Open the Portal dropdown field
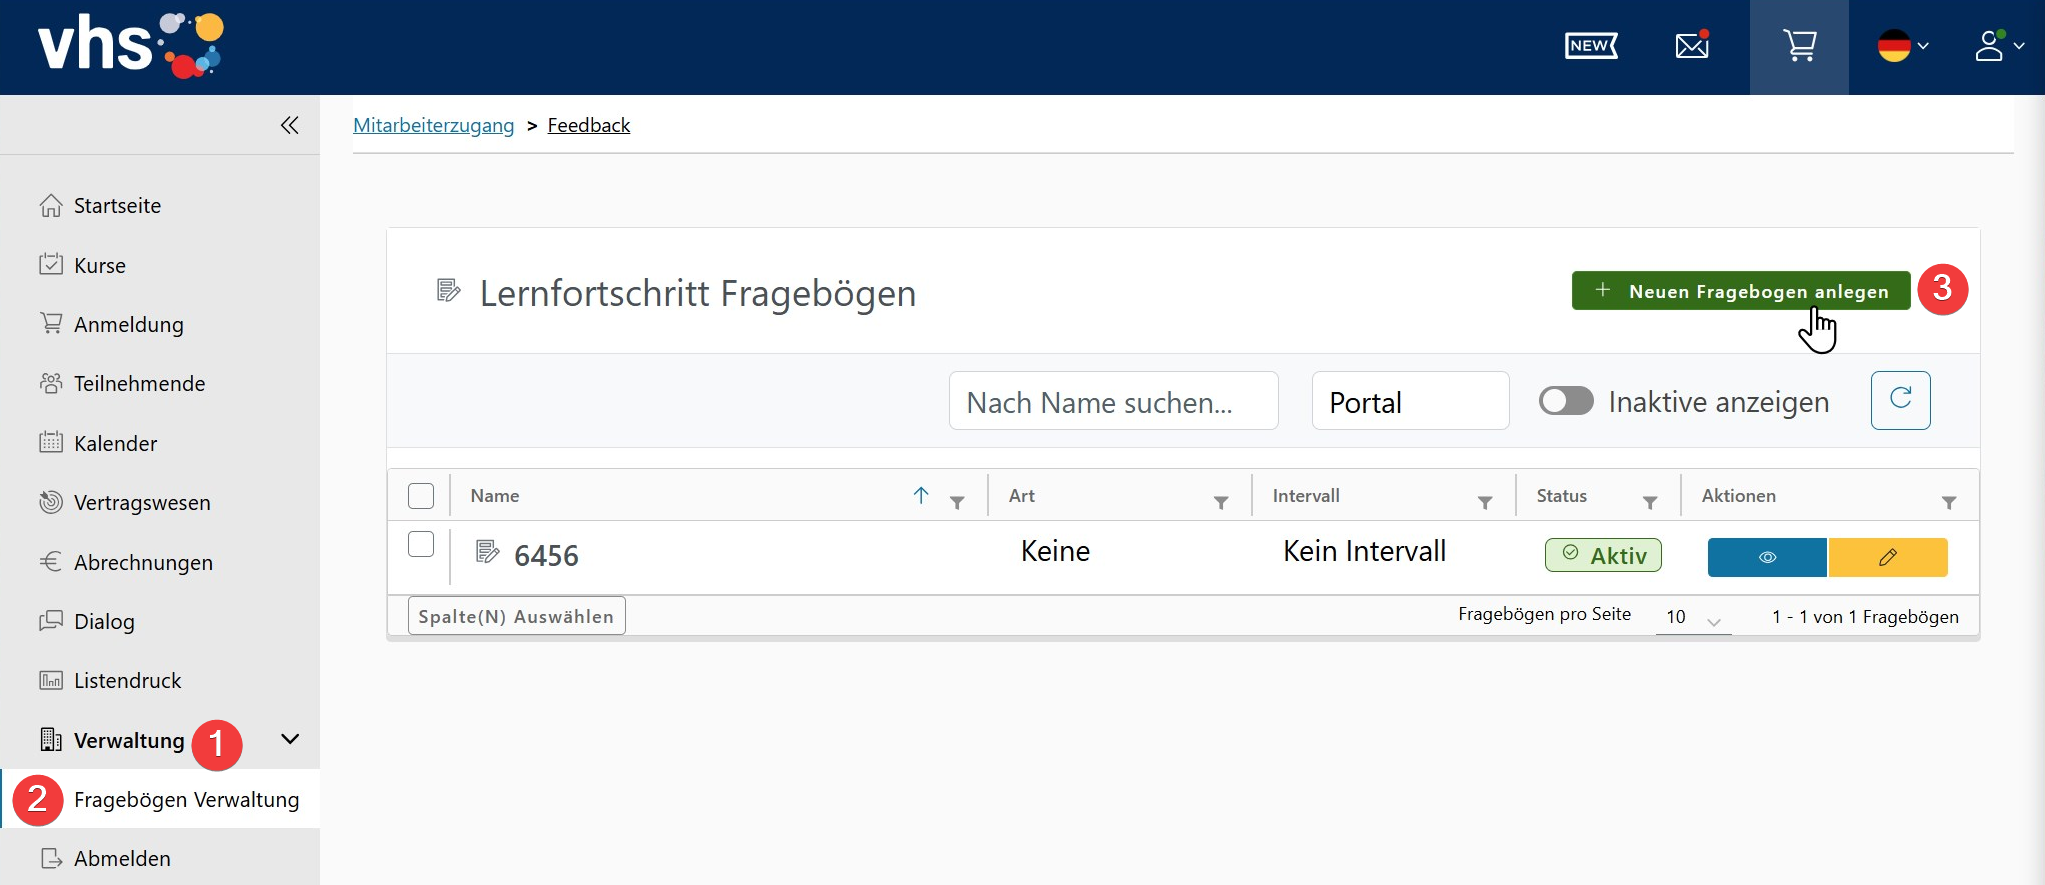The height and width of the screenshot is (885, 2045). tap(1410, 401)
